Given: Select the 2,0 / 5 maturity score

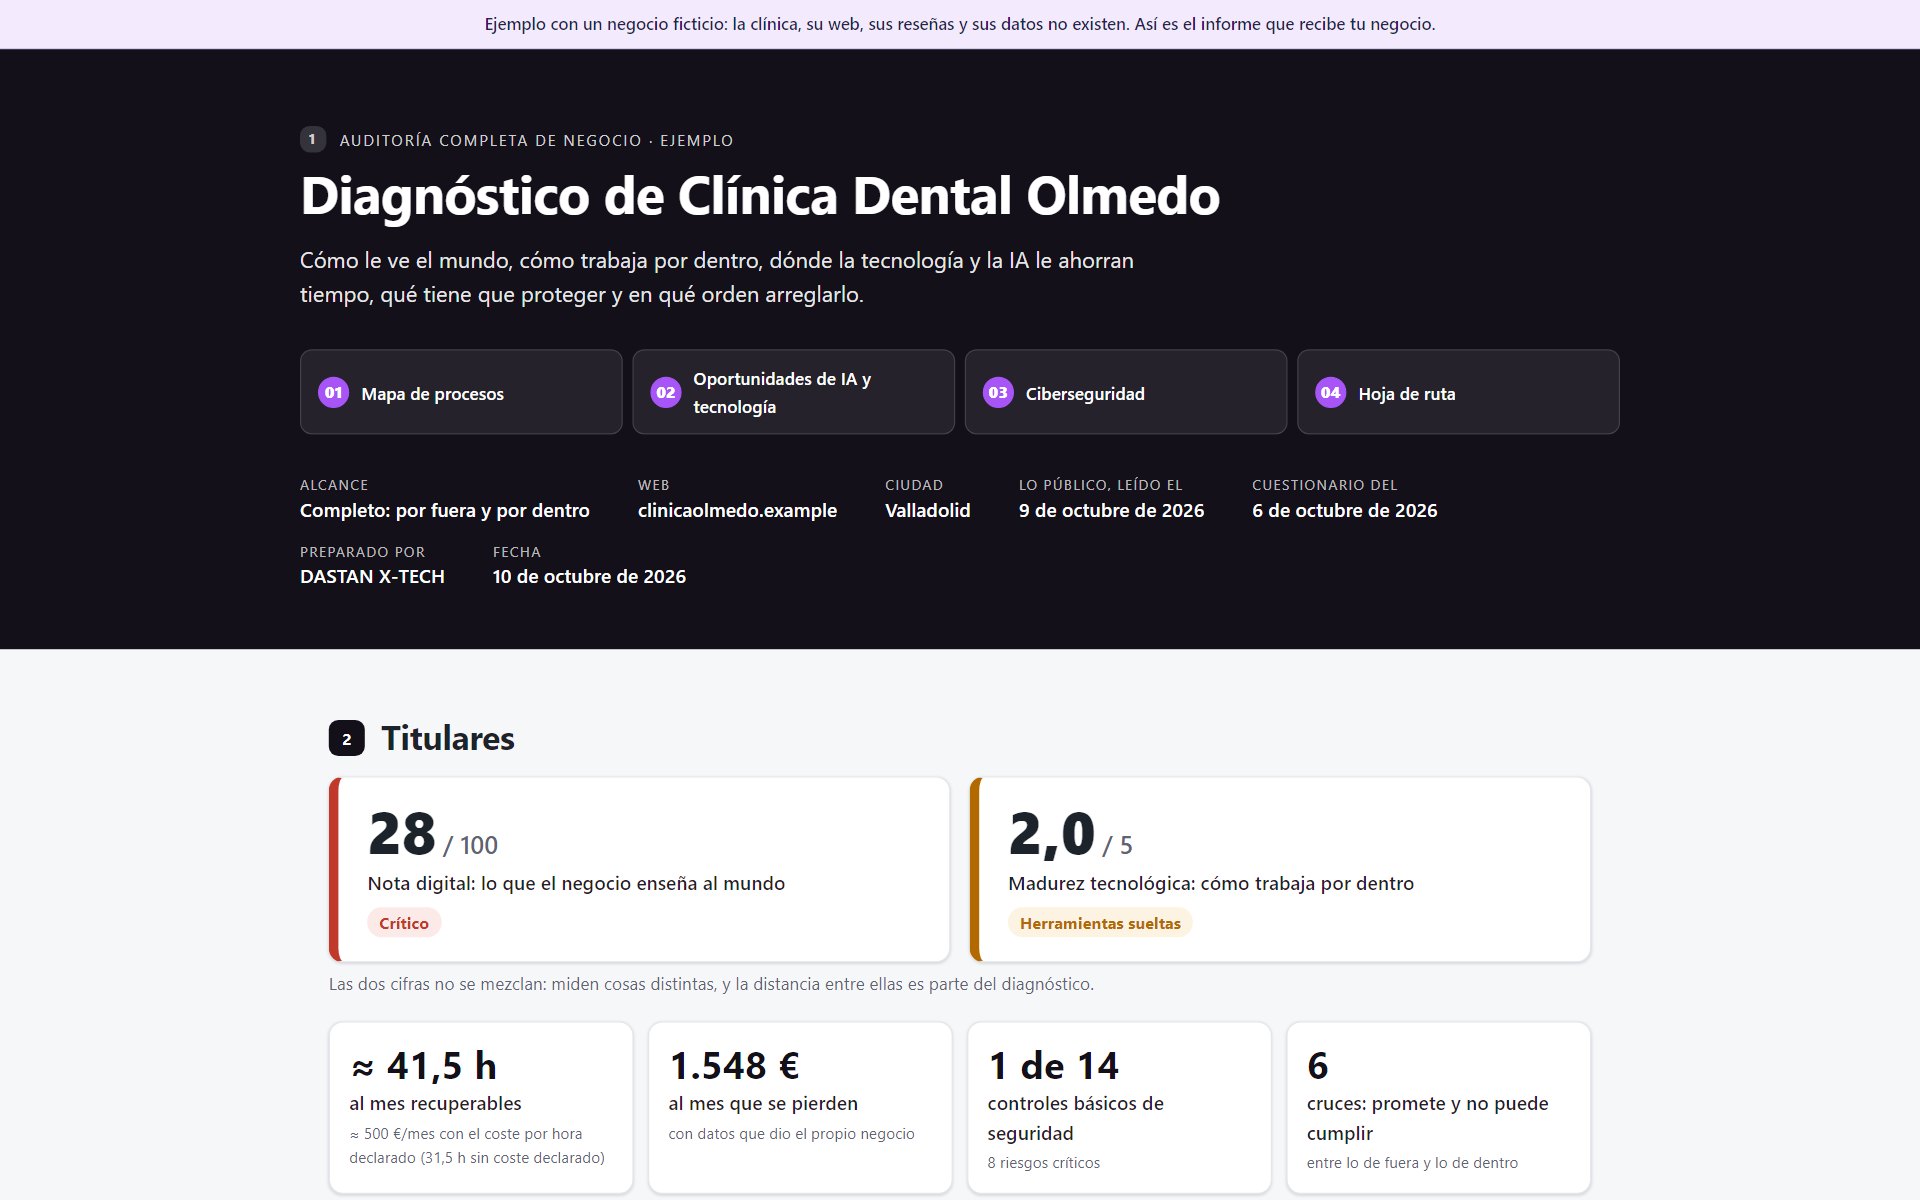Looking at the screenshot, I should pos(1070,834).
